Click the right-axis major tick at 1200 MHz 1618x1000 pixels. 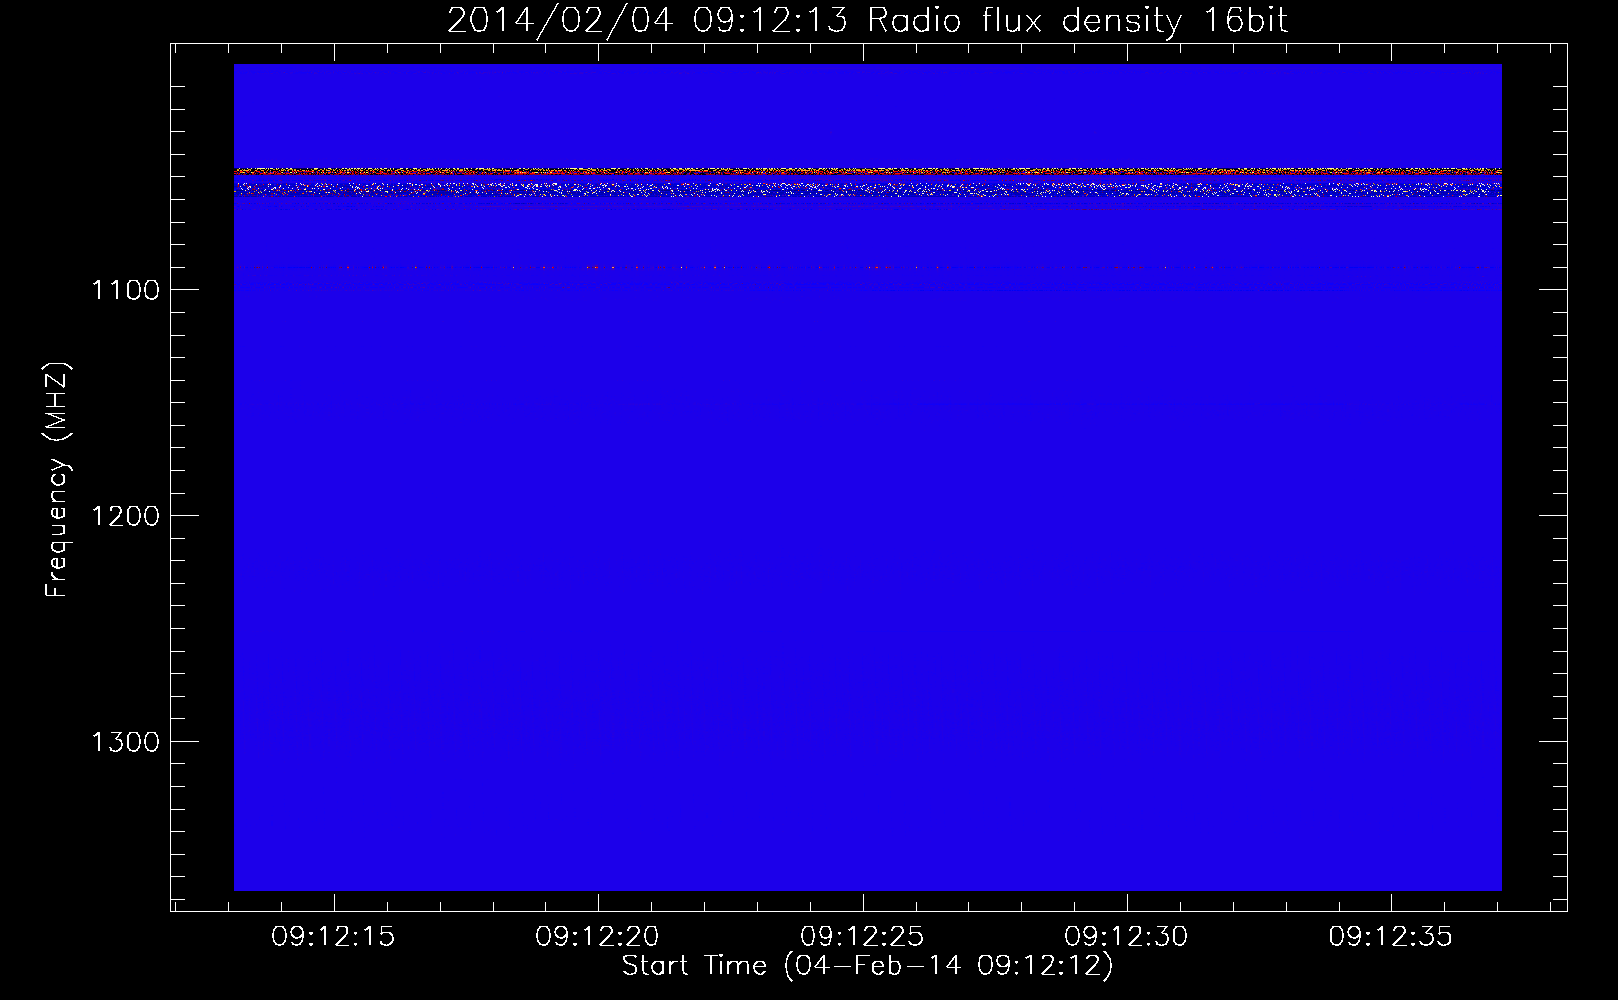point(1553,515)
